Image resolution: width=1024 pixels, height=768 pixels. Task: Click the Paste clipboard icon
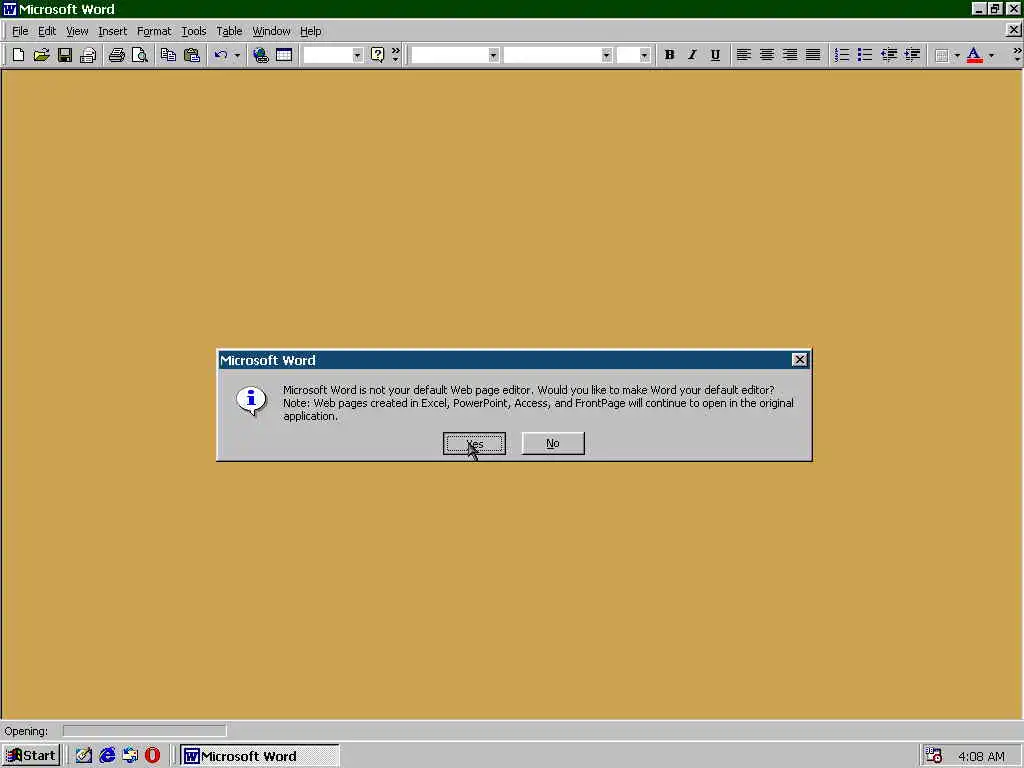[x=191, y=55]
